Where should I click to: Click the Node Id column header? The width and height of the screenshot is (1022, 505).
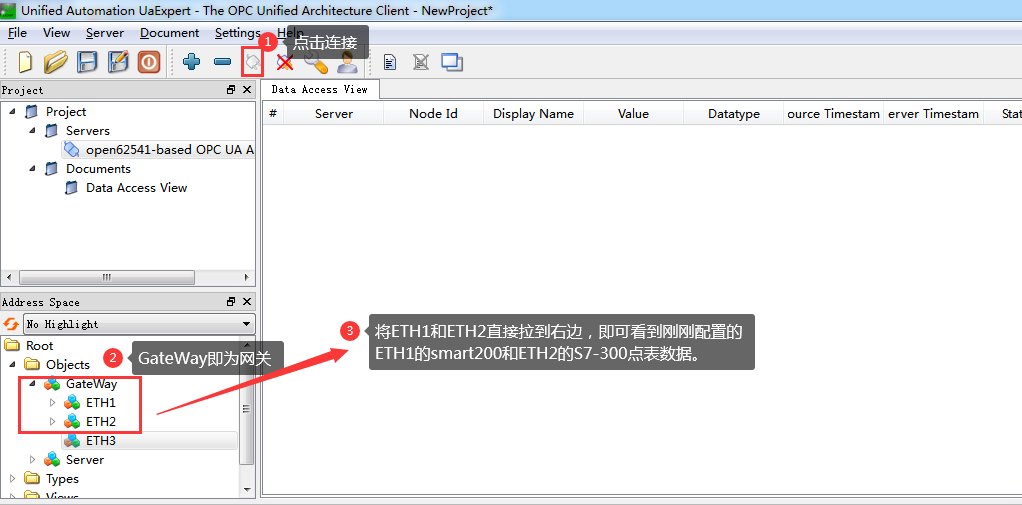433,113
